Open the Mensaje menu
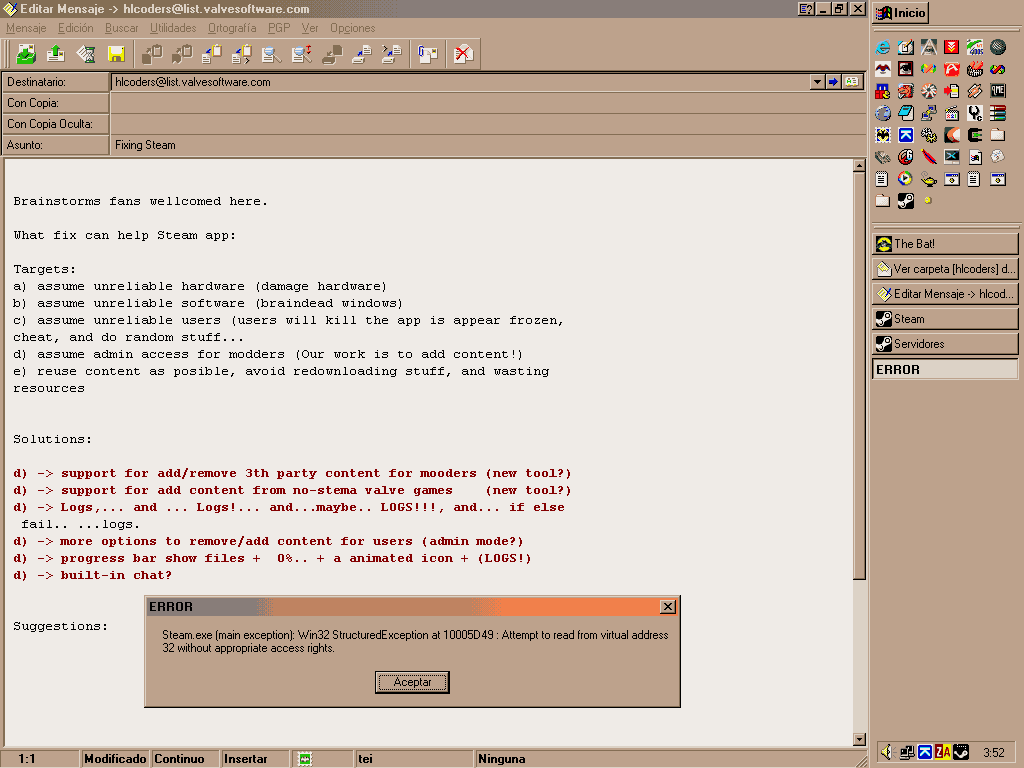 [x=26, y=28]
